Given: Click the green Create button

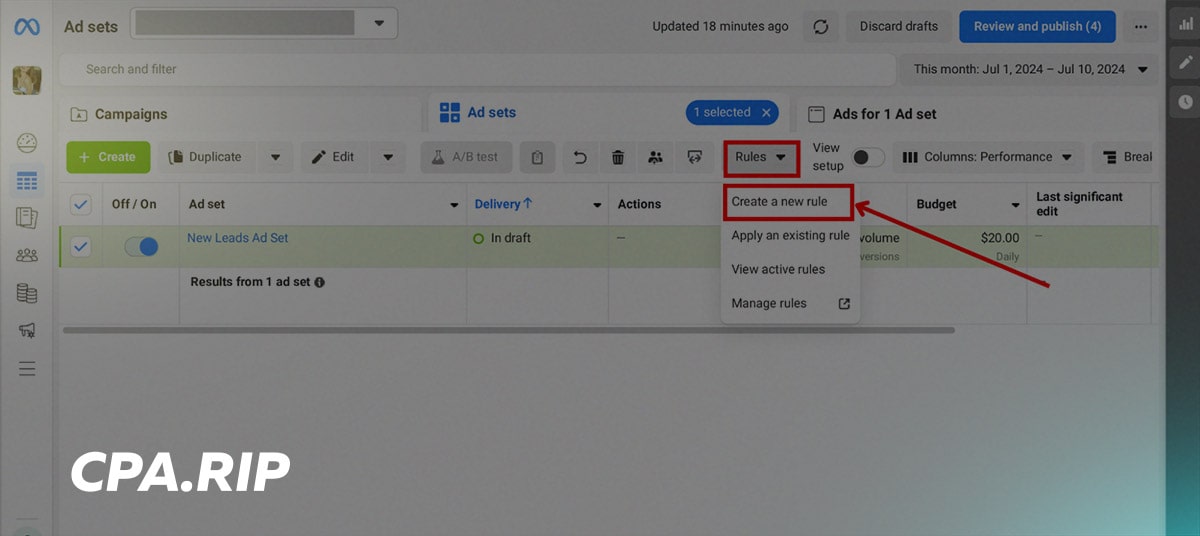Looking at the screenshot, I should click(x=108, y=157).
